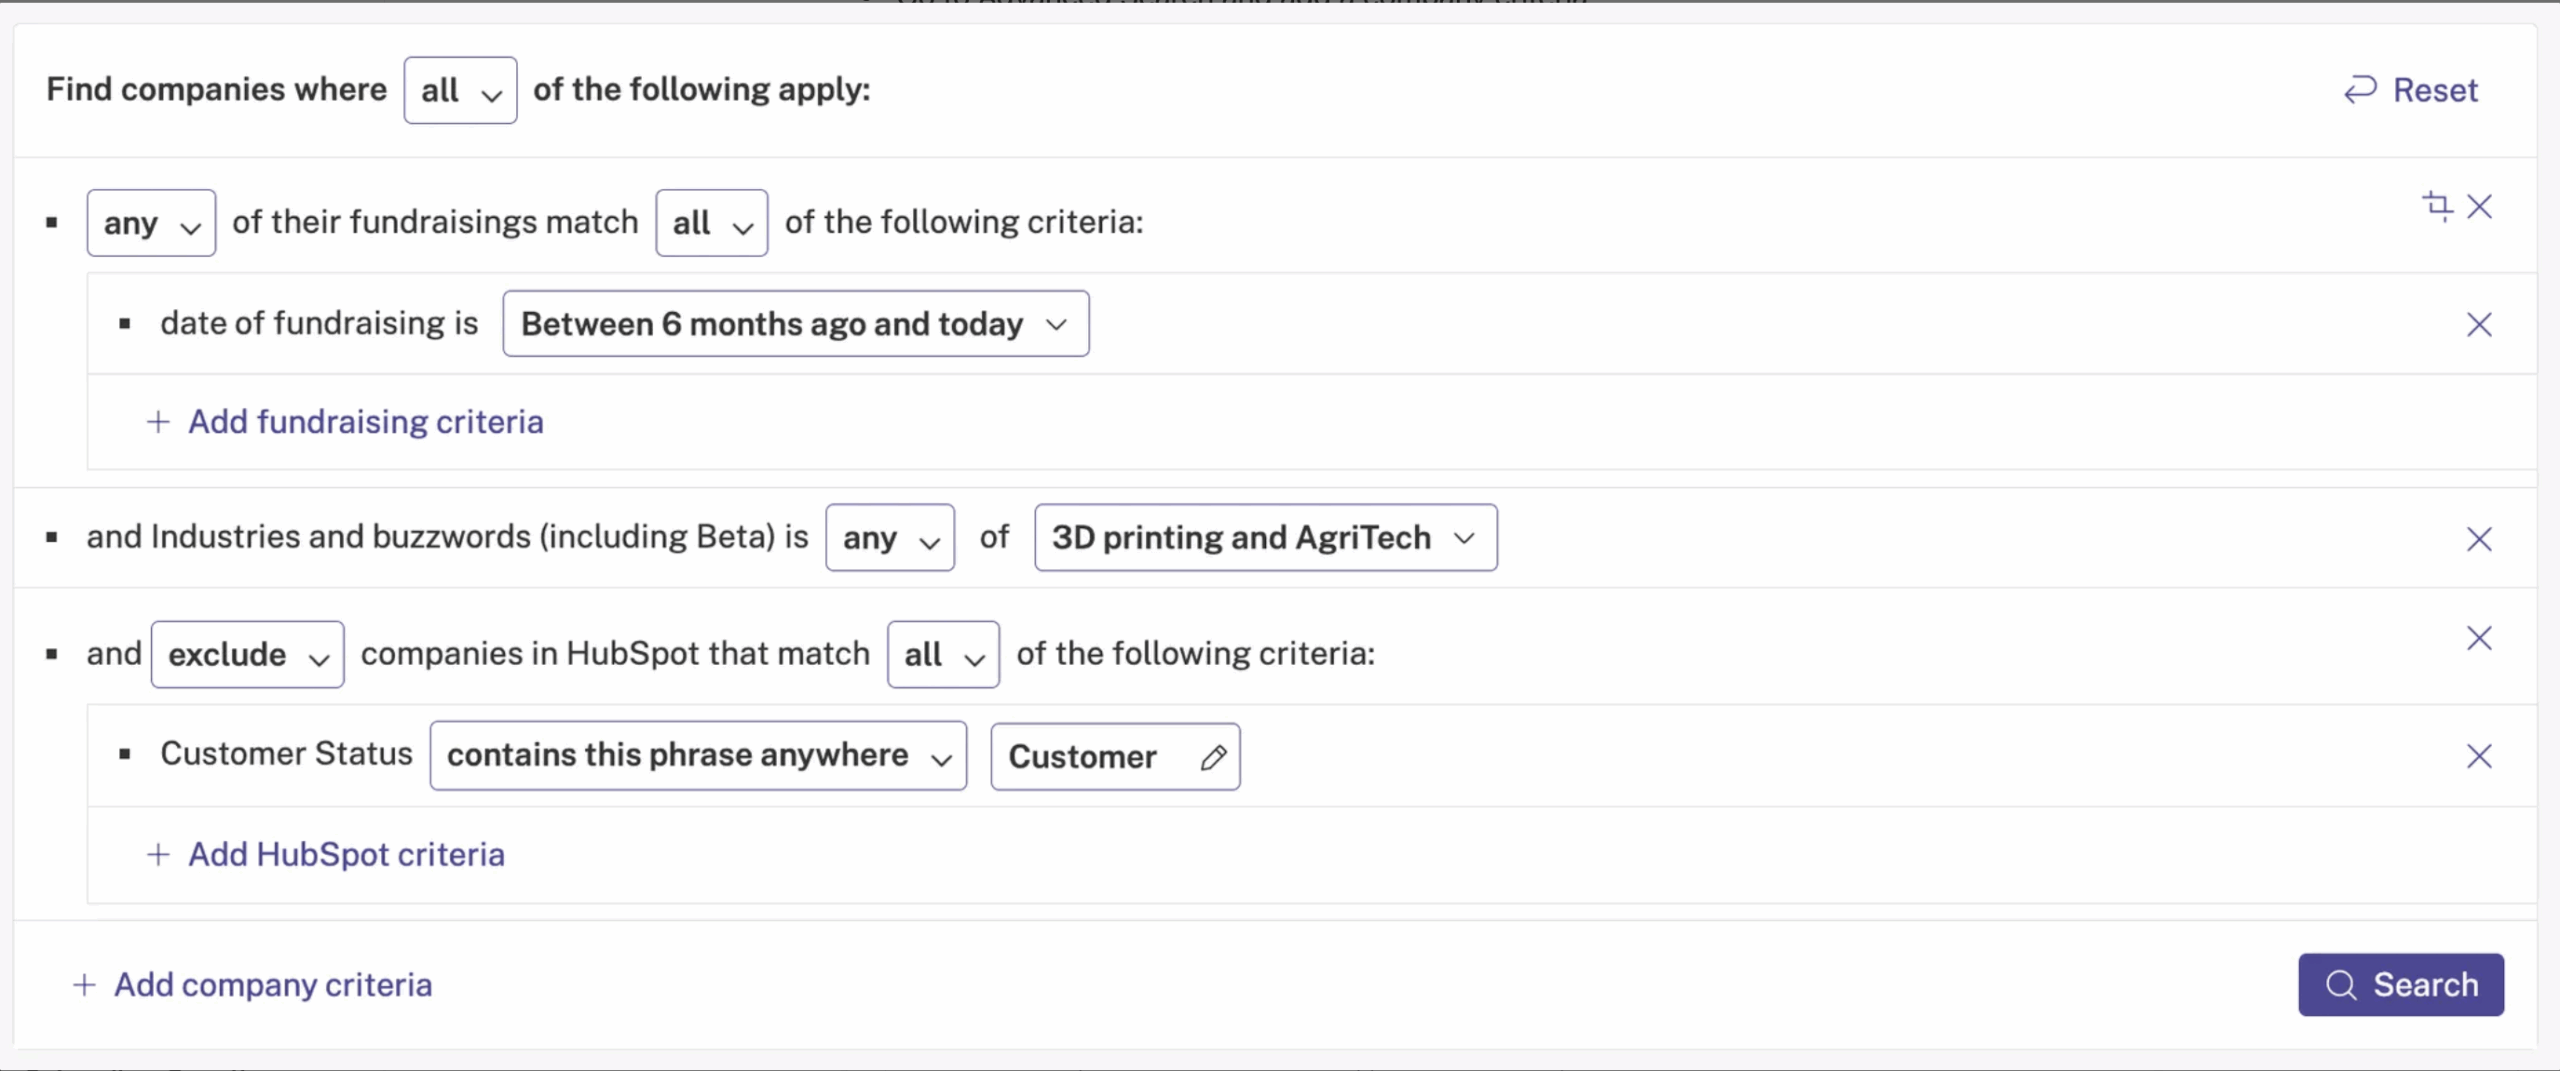
Task: Click plus icon beside Add HubSpot criteria
Action: 158,855
